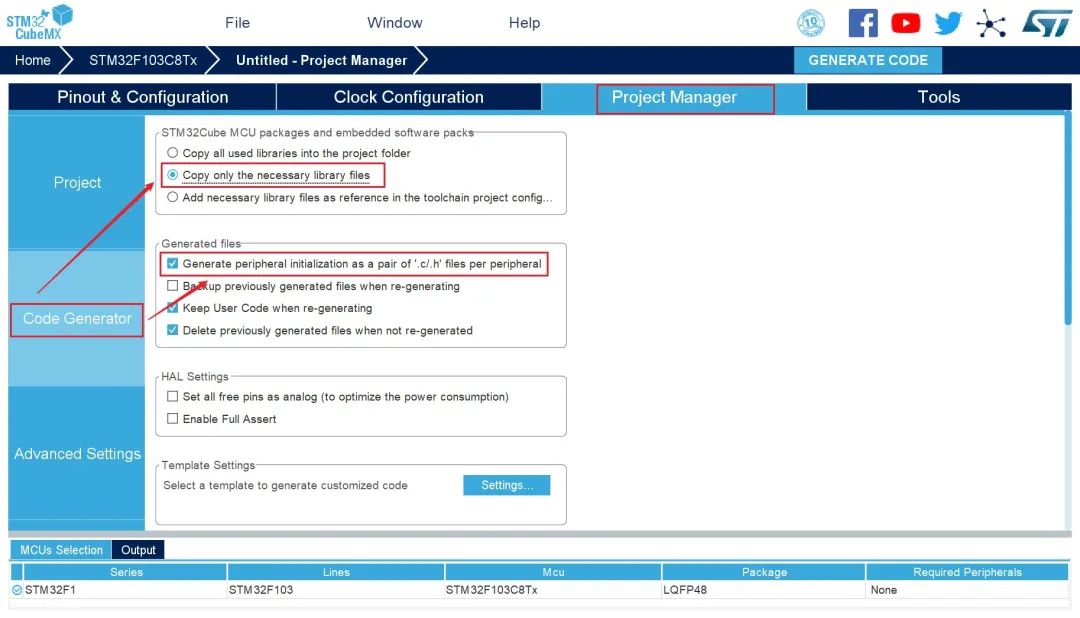The width and height of the screenshot is (1080, 618).
Task: Switch to Project Manager tab
Action: (674, 97)
